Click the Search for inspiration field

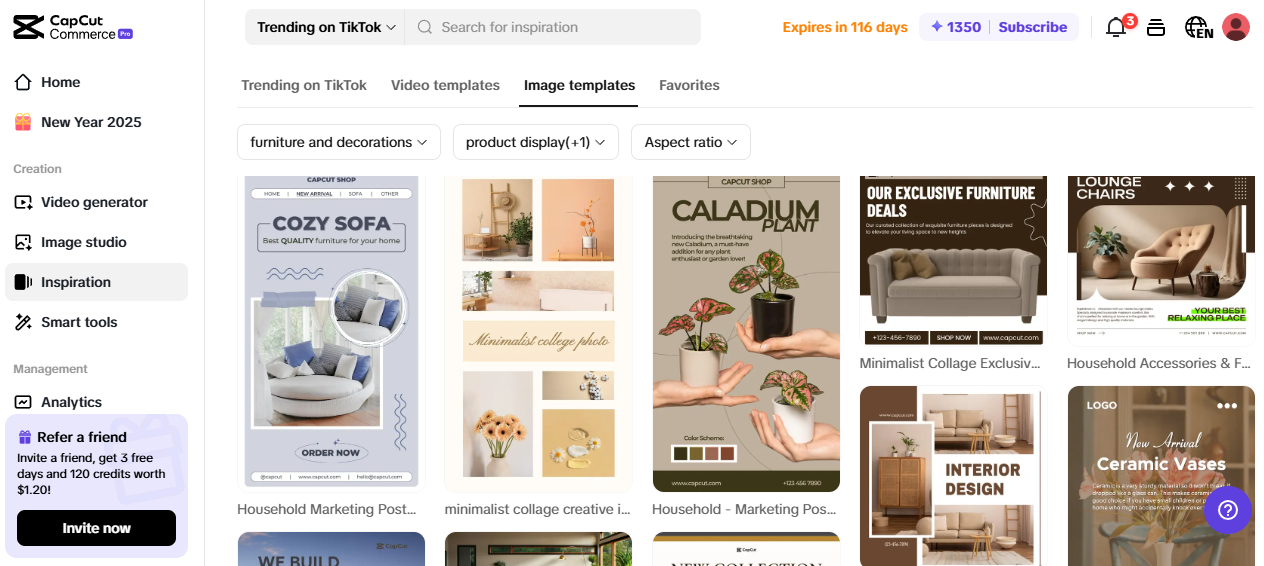click(x=553, y=27)
